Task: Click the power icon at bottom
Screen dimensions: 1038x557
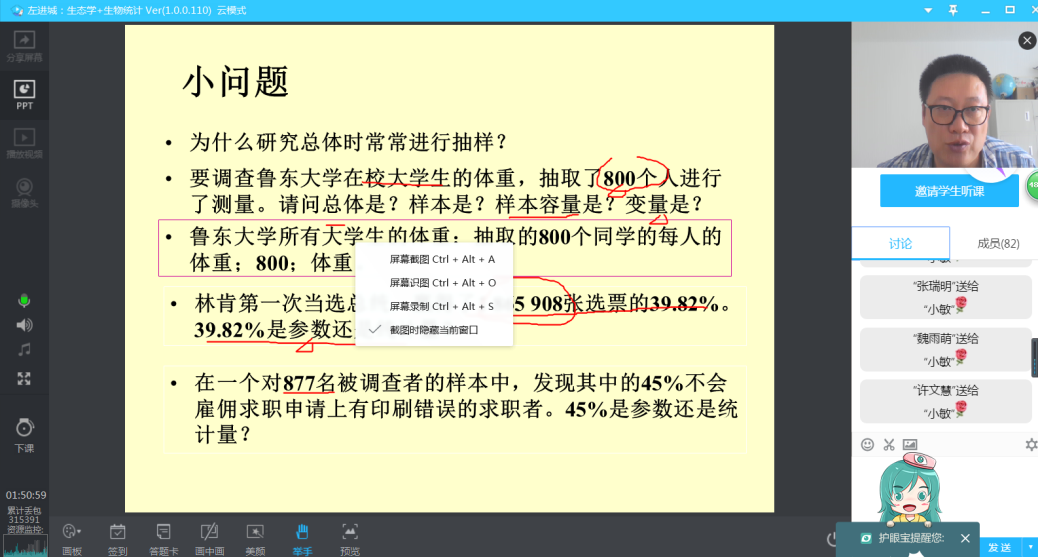Action: pos(832,539)
